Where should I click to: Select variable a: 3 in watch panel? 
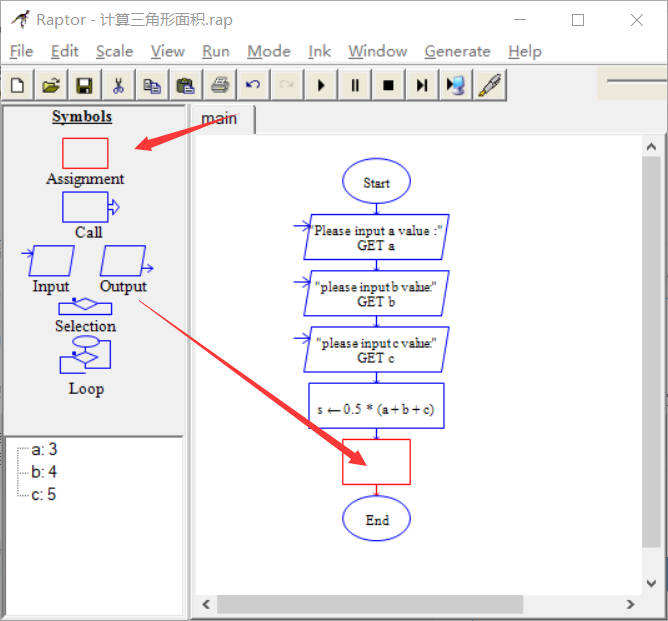tap(44, 449)
